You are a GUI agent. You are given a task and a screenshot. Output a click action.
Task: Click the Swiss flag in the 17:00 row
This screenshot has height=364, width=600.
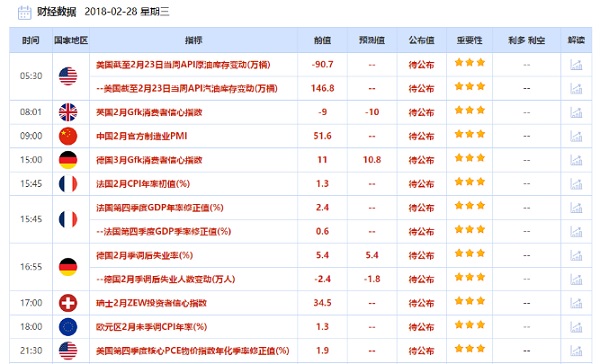click(68, 303)
